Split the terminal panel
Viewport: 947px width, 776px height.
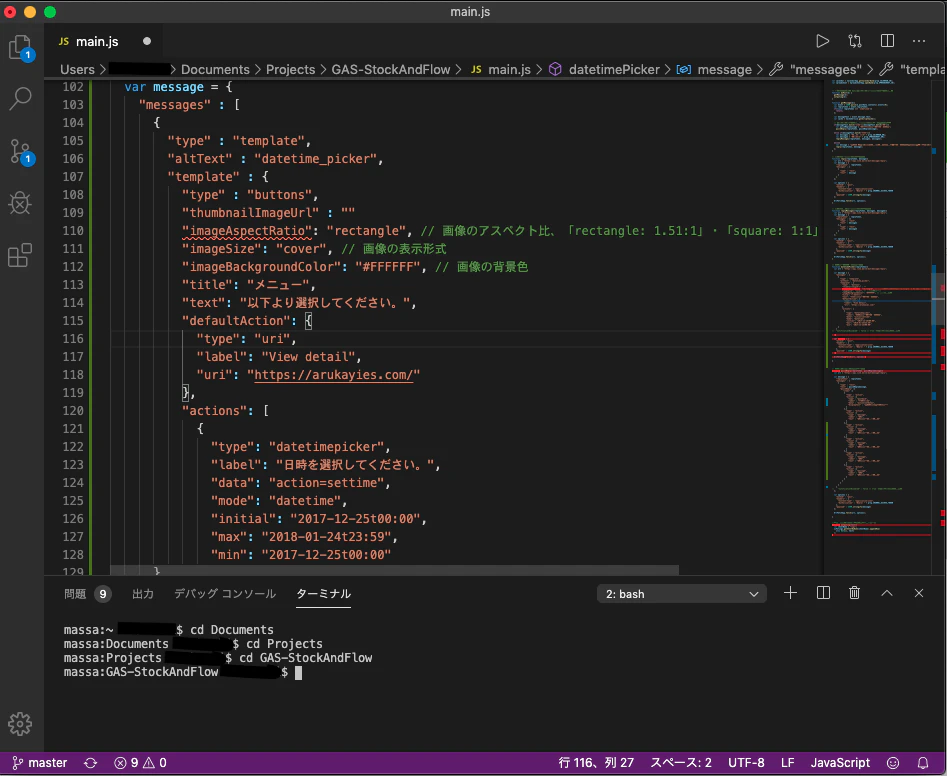pyautogui.click(x=823, y=593)
